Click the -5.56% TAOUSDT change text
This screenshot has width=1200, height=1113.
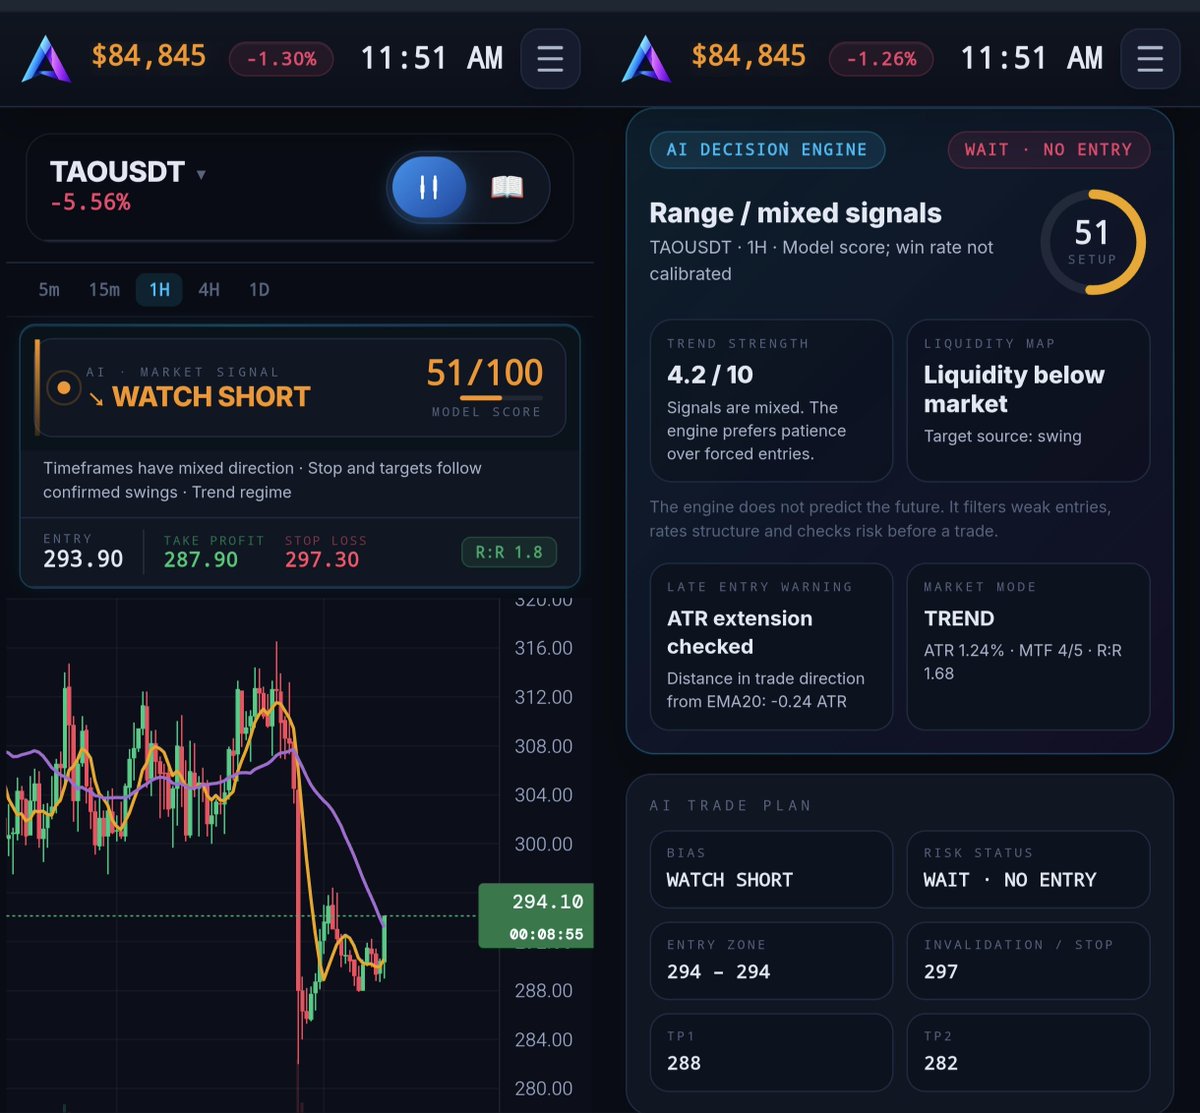tap(90, 203)
